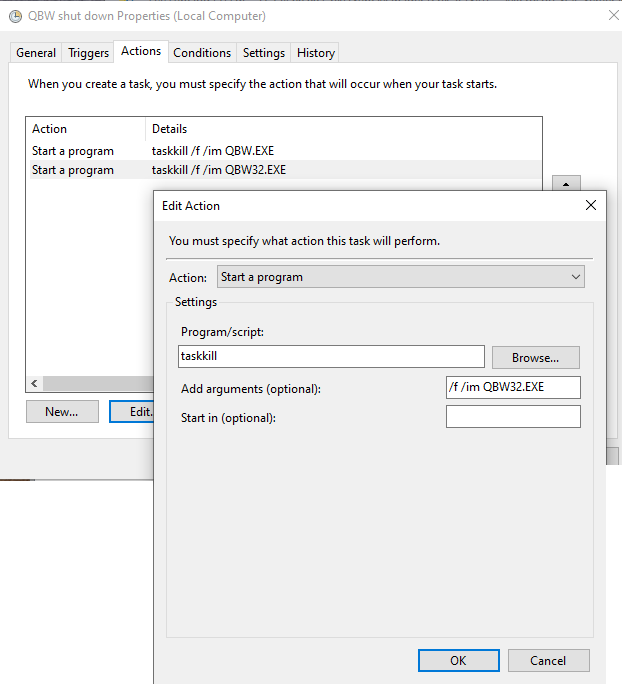Select the Settings tab

tap(264, 53)
